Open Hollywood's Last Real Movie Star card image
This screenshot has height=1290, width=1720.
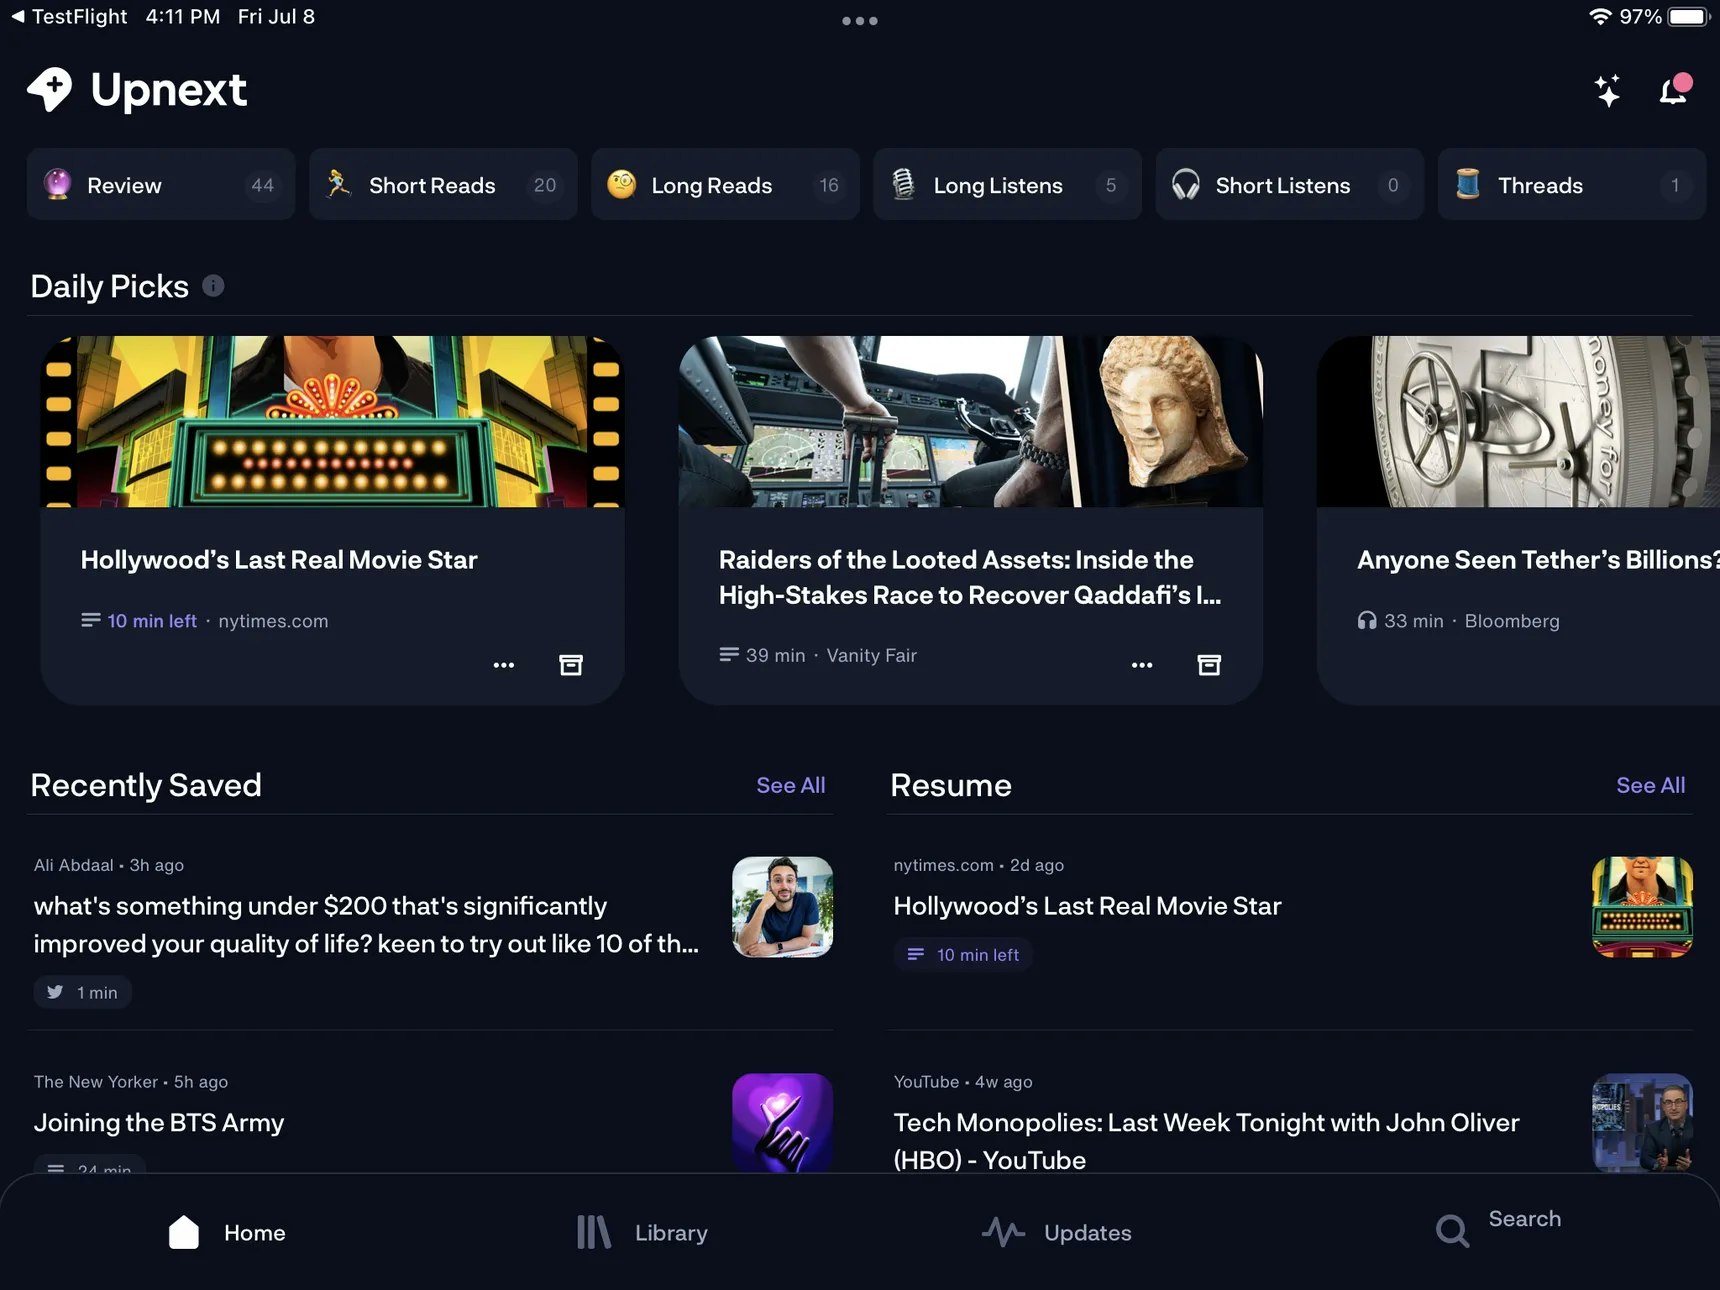332,421
